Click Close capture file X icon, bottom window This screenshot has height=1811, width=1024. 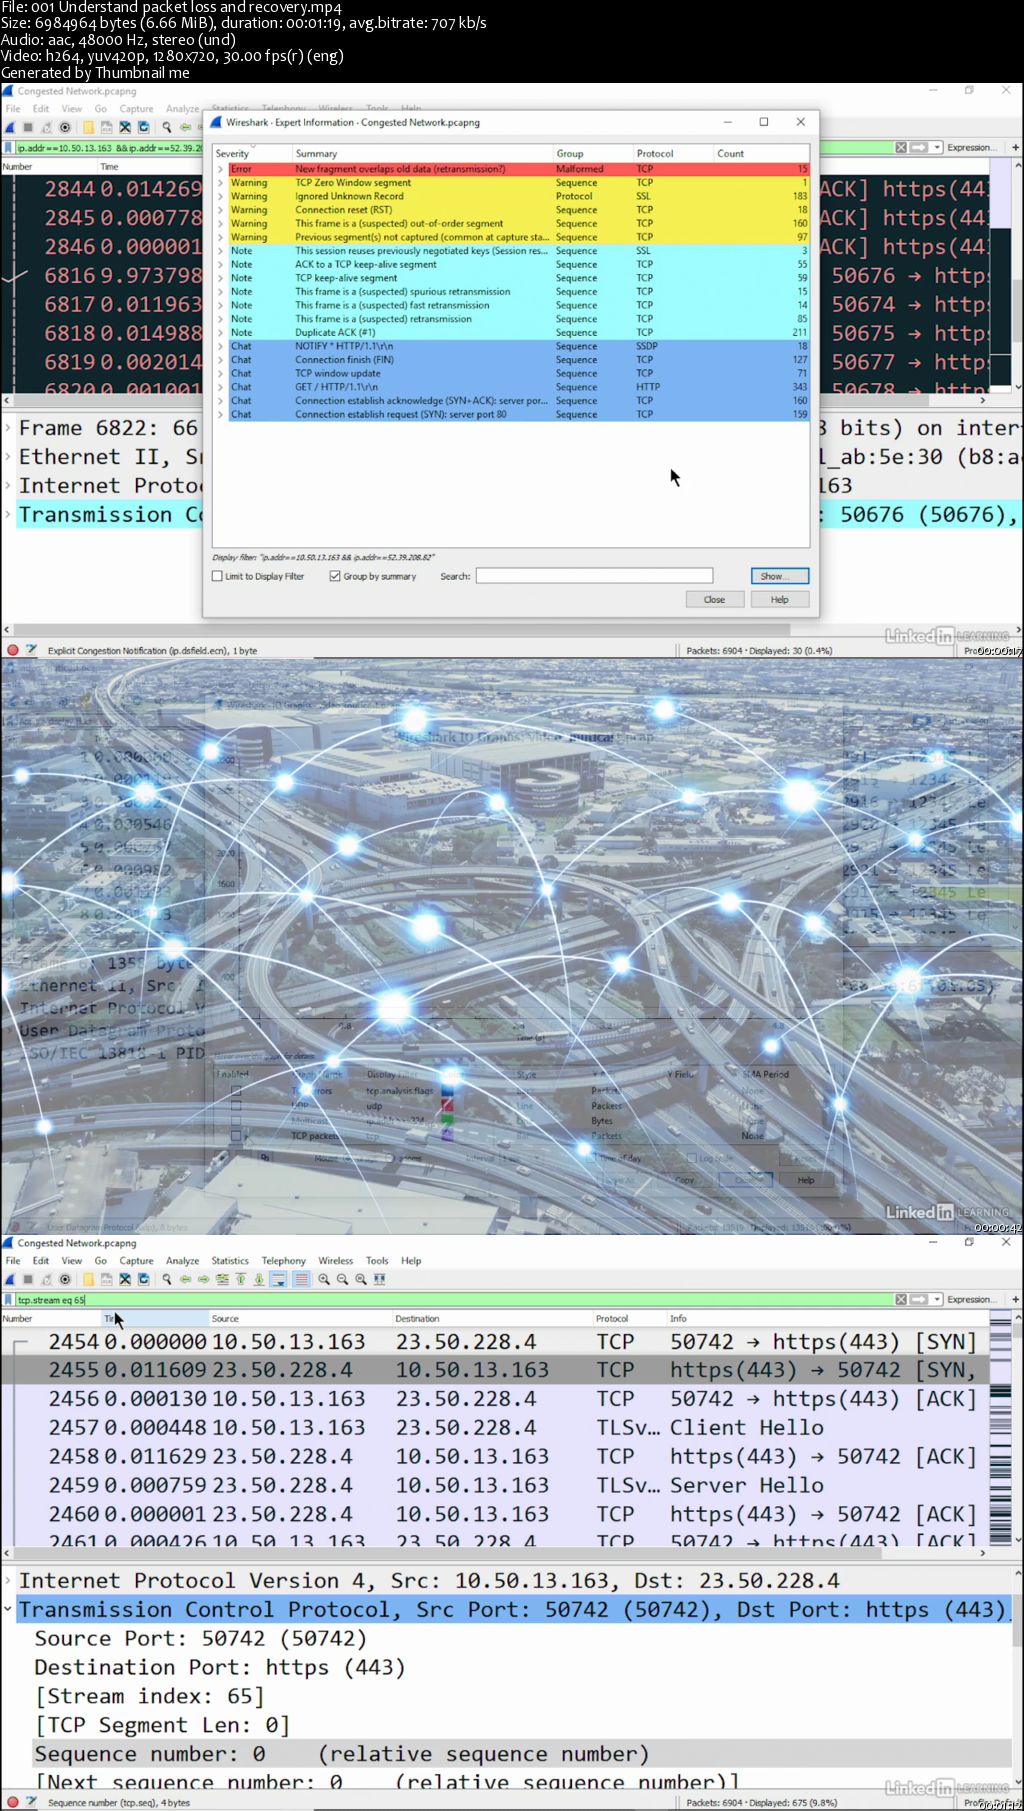coord(125,1279)
